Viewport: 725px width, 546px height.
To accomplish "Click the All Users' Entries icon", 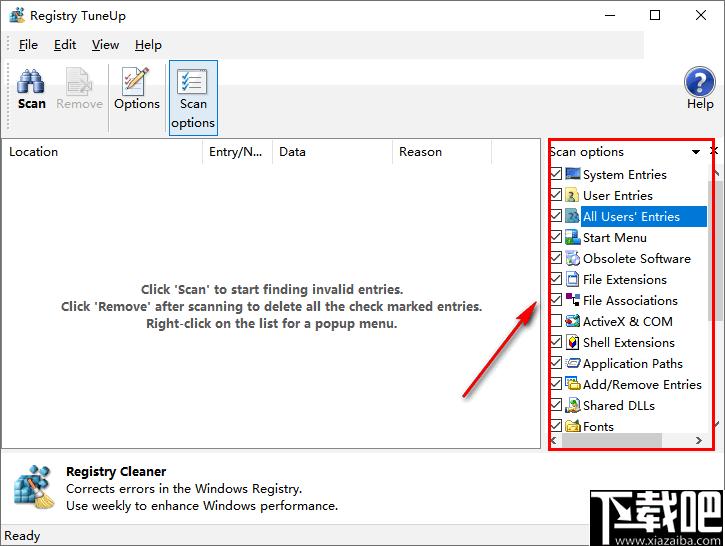I will pos(572,216).
